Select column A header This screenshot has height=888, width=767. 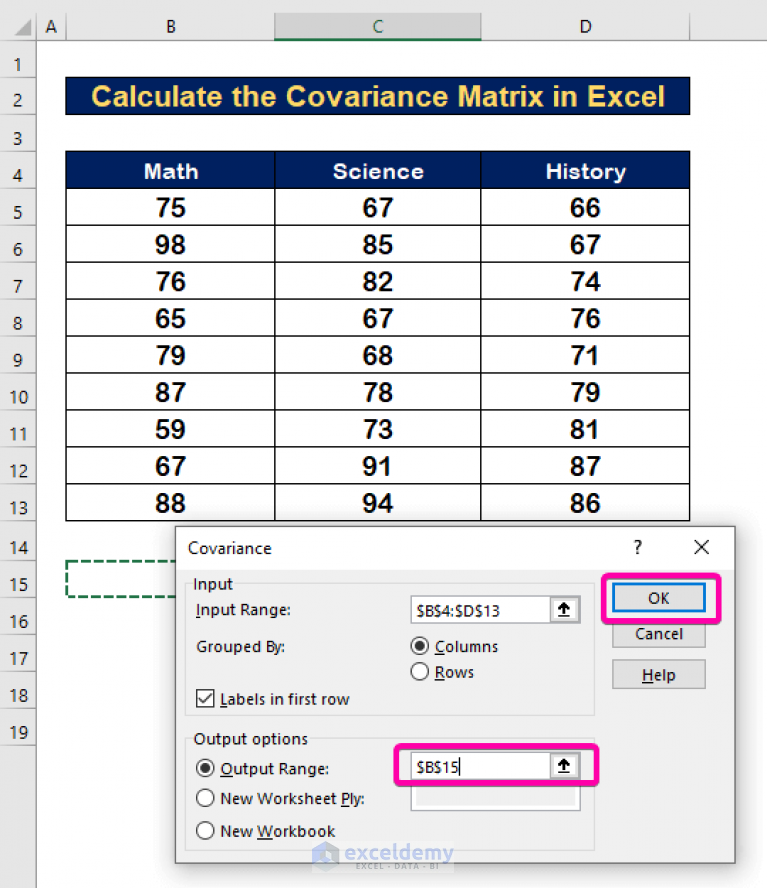[x=52, y=27]
